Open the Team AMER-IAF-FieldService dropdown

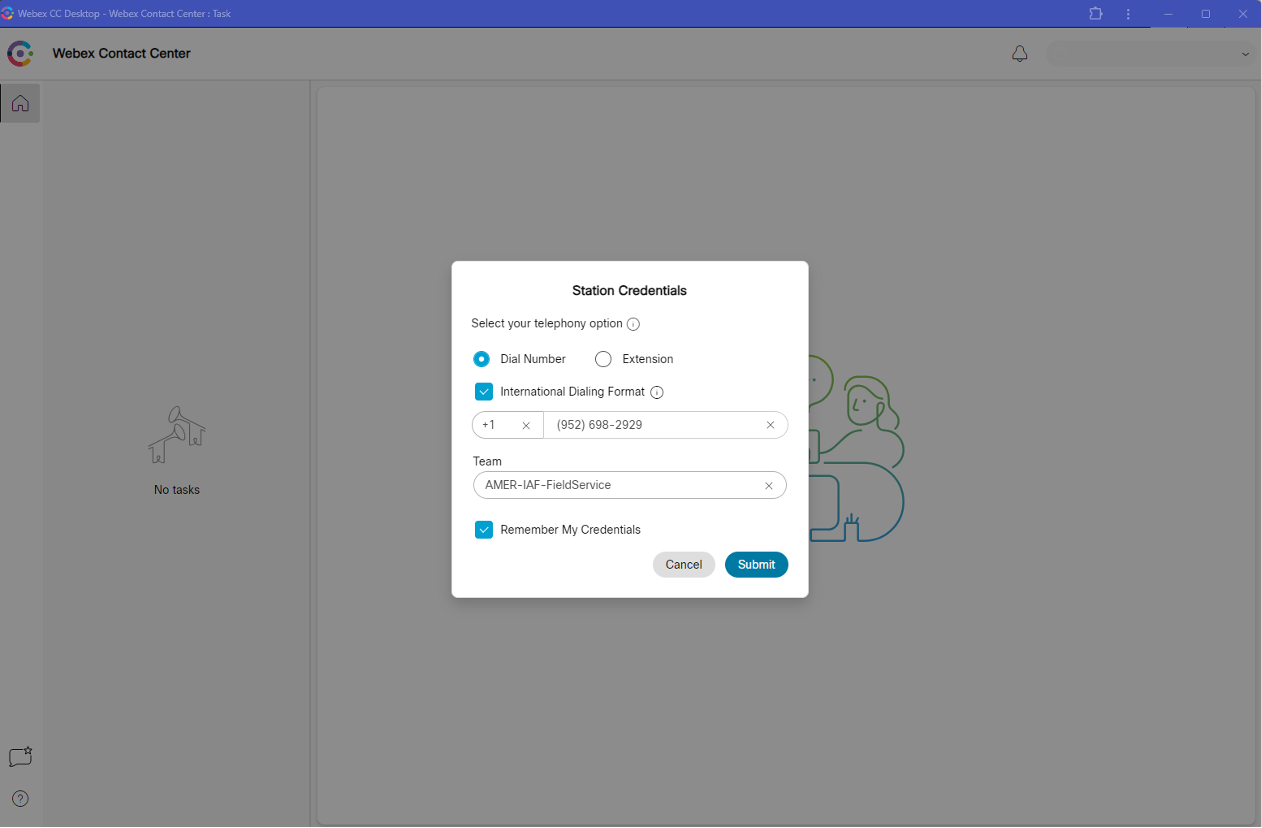pyautogui.click(x=630, y=485)
